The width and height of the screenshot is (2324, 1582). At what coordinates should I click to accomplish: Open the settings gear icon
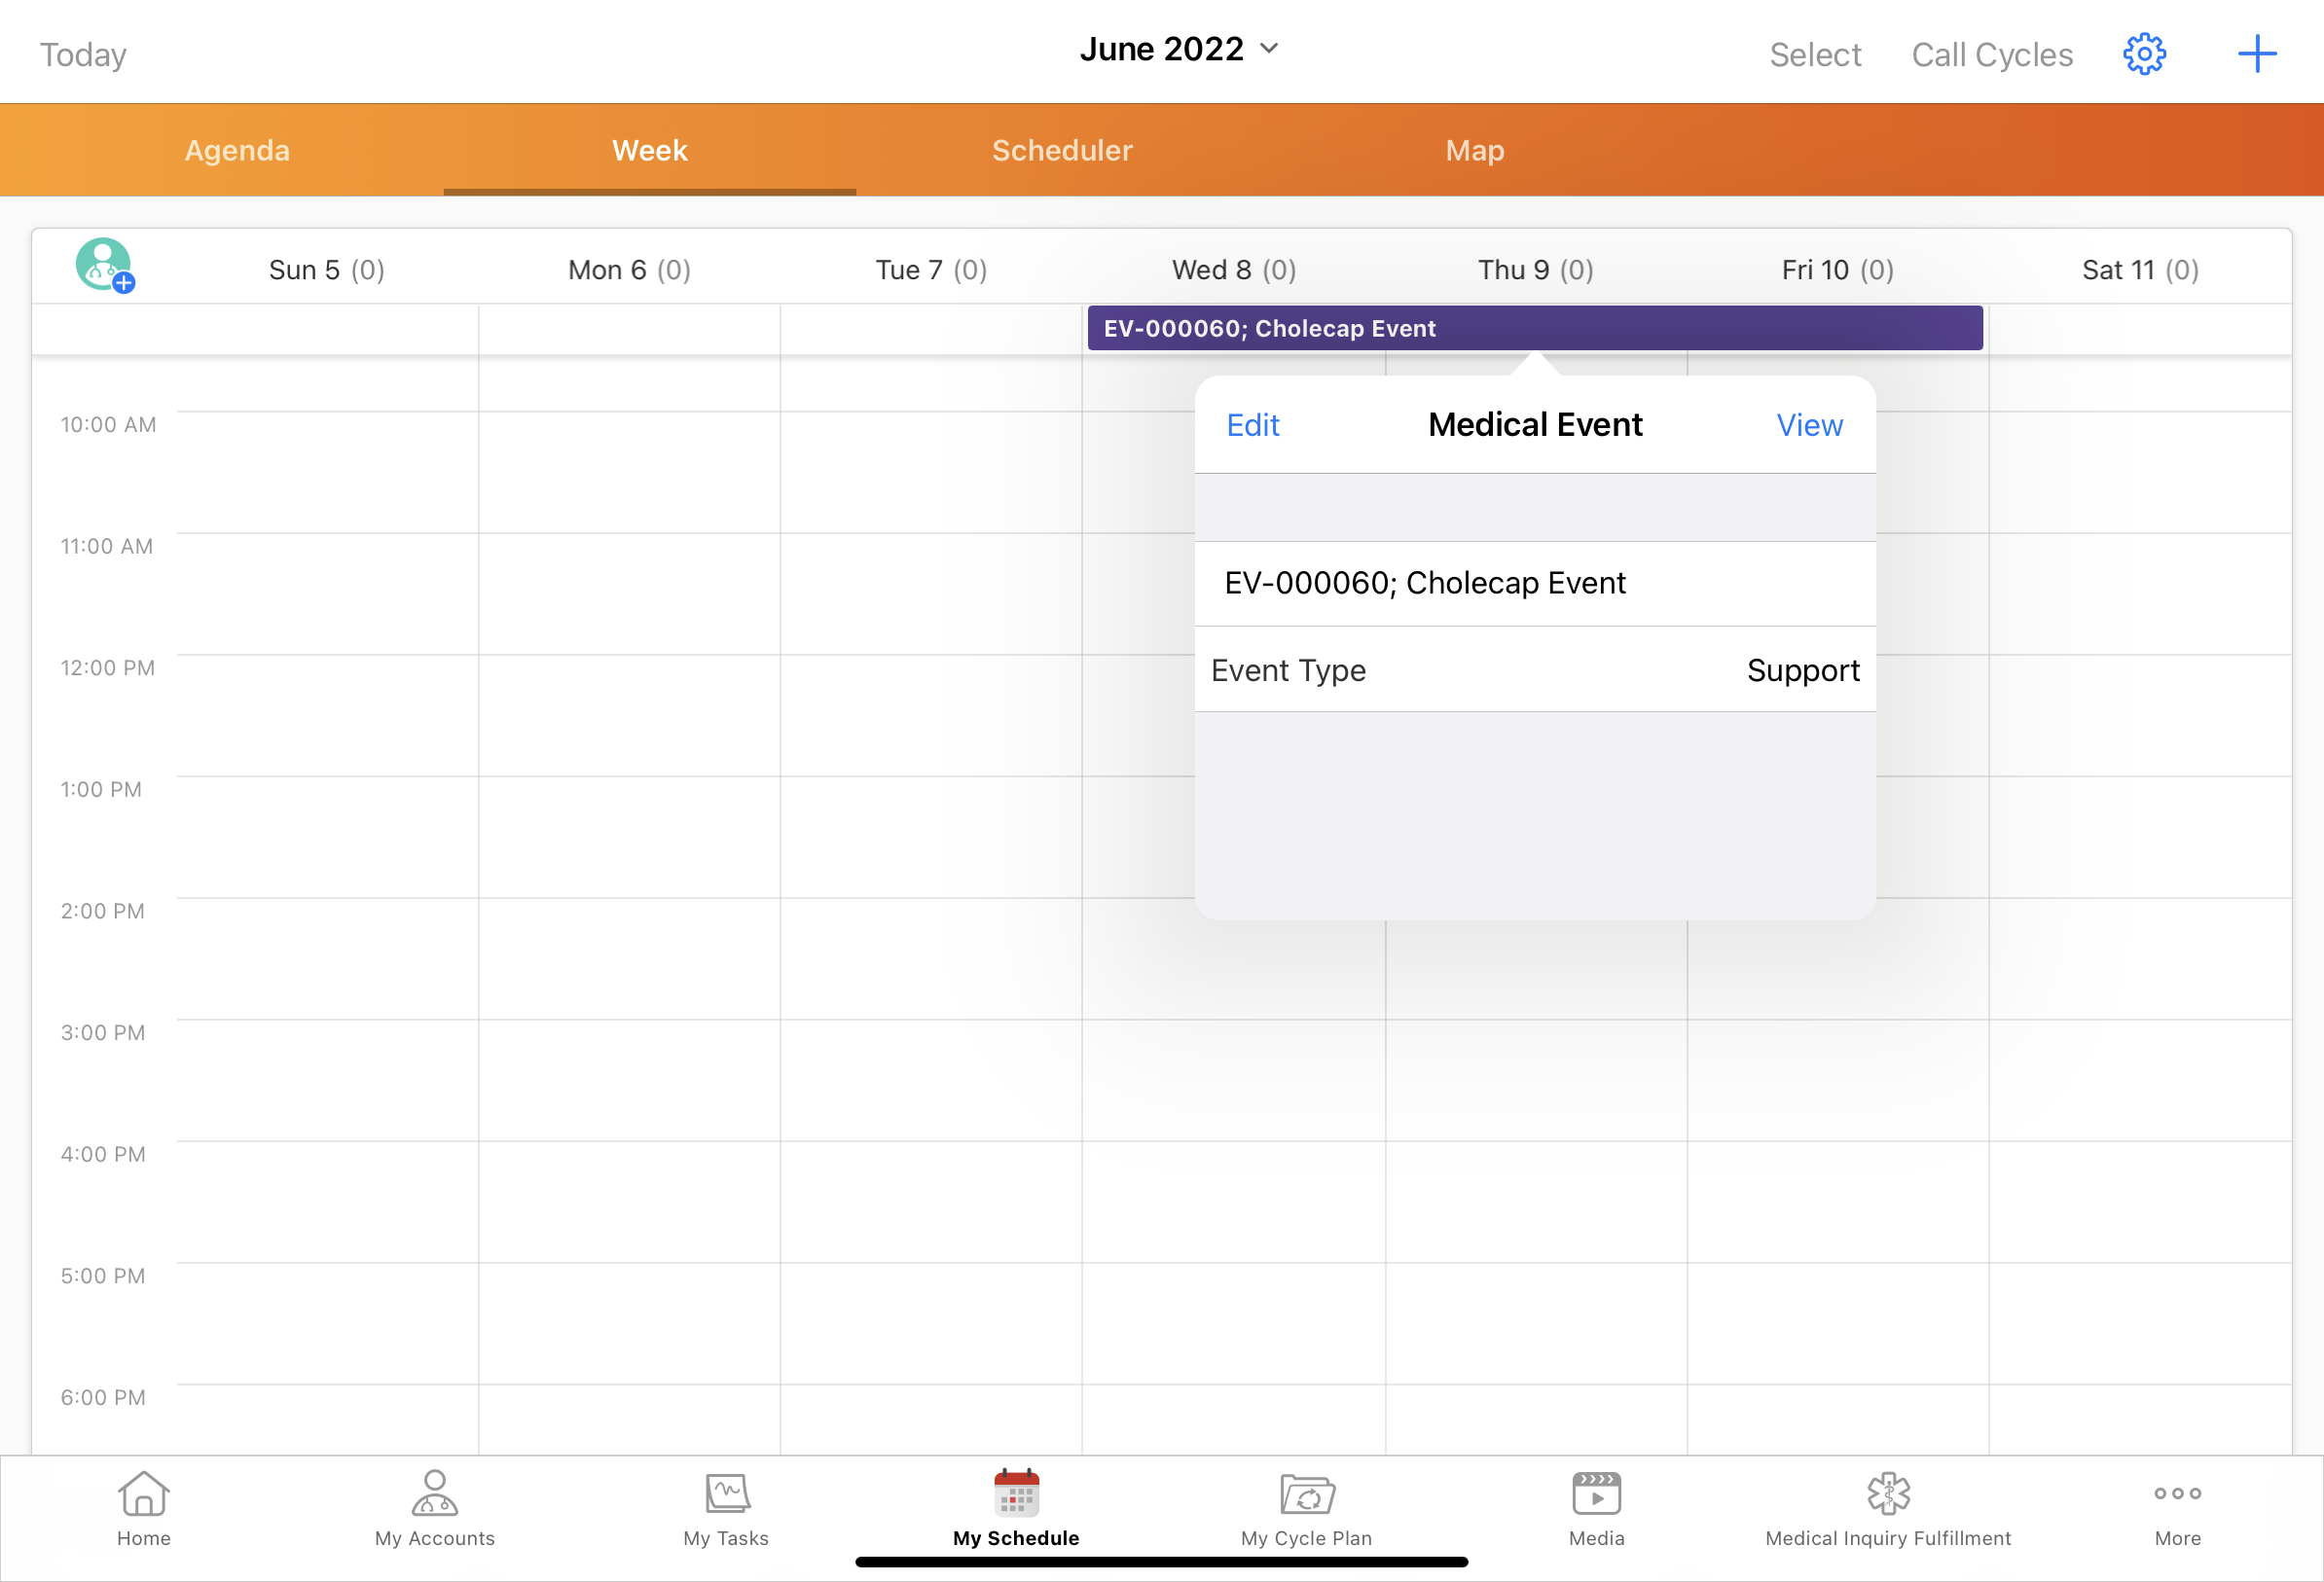click(2143, 54)
